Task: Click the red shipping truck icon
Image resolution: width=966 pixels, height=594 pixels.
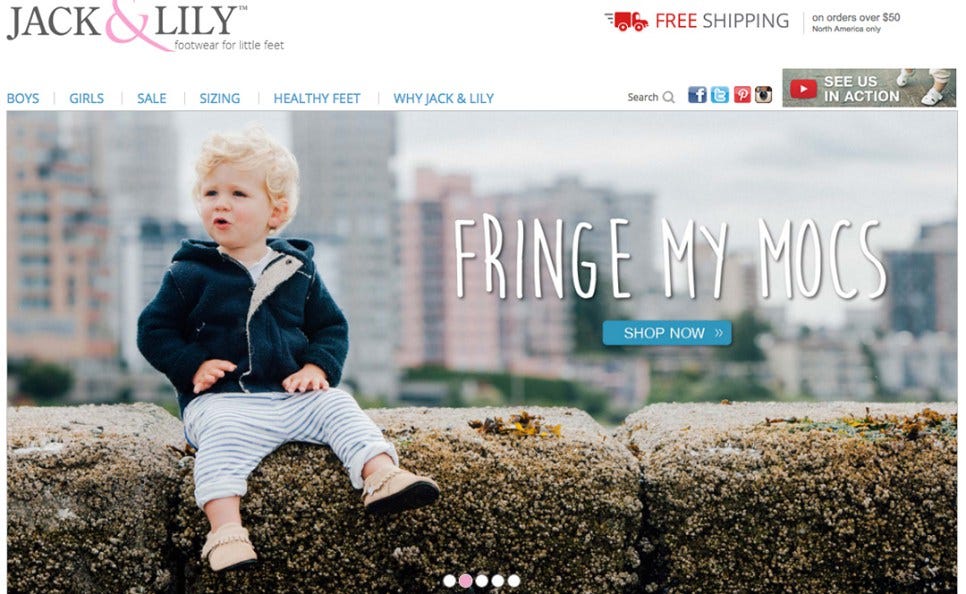Action: coord(626,21)
